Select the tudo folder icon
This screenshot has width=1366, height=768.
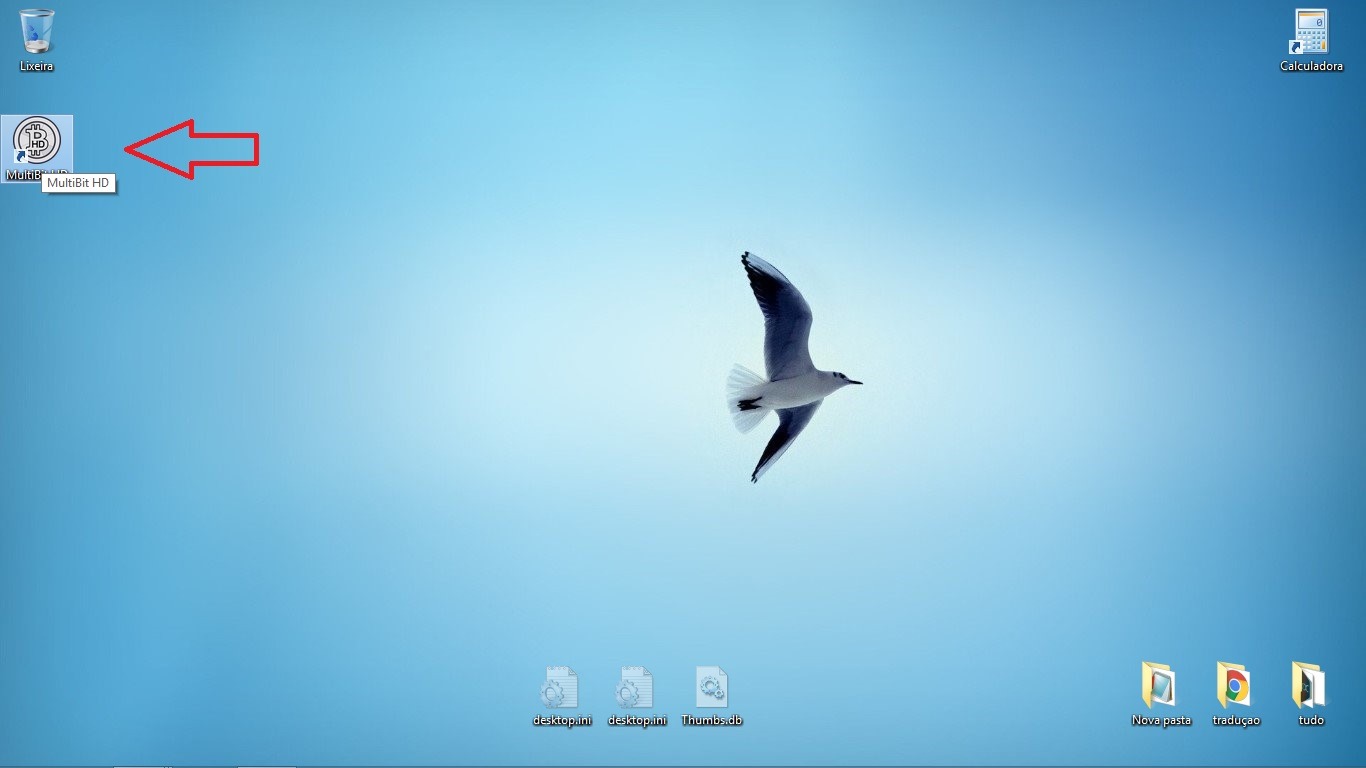[1310, 686]
